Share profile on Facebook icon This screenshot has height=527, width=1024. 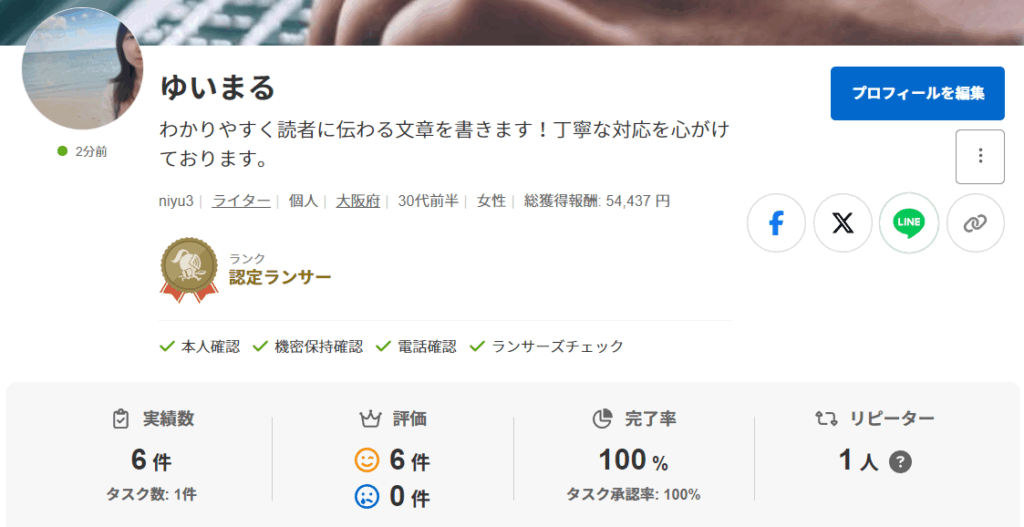776,223
